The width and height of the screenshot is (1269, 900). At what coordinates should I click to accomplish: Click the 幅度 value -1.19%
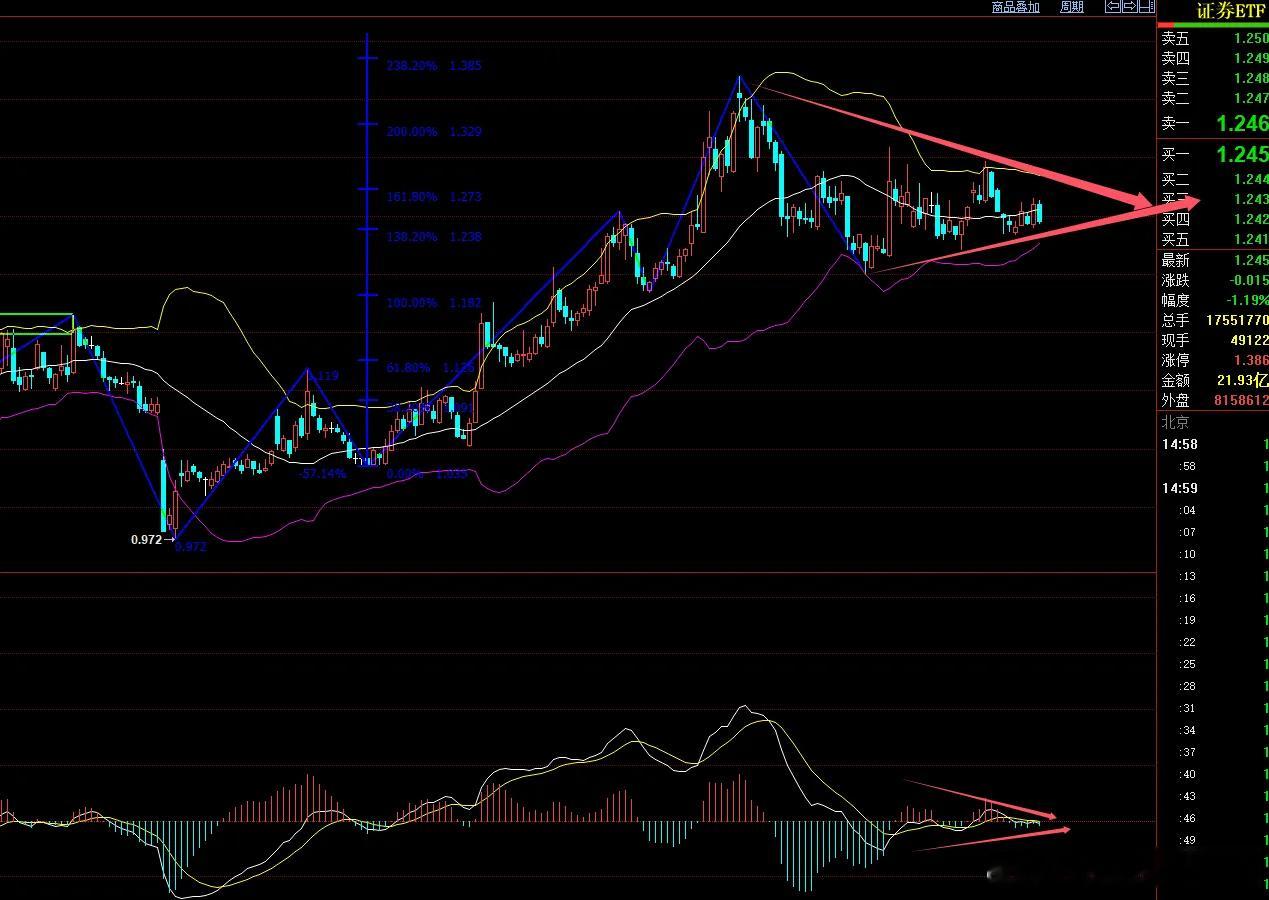[x=1246, y=300]
